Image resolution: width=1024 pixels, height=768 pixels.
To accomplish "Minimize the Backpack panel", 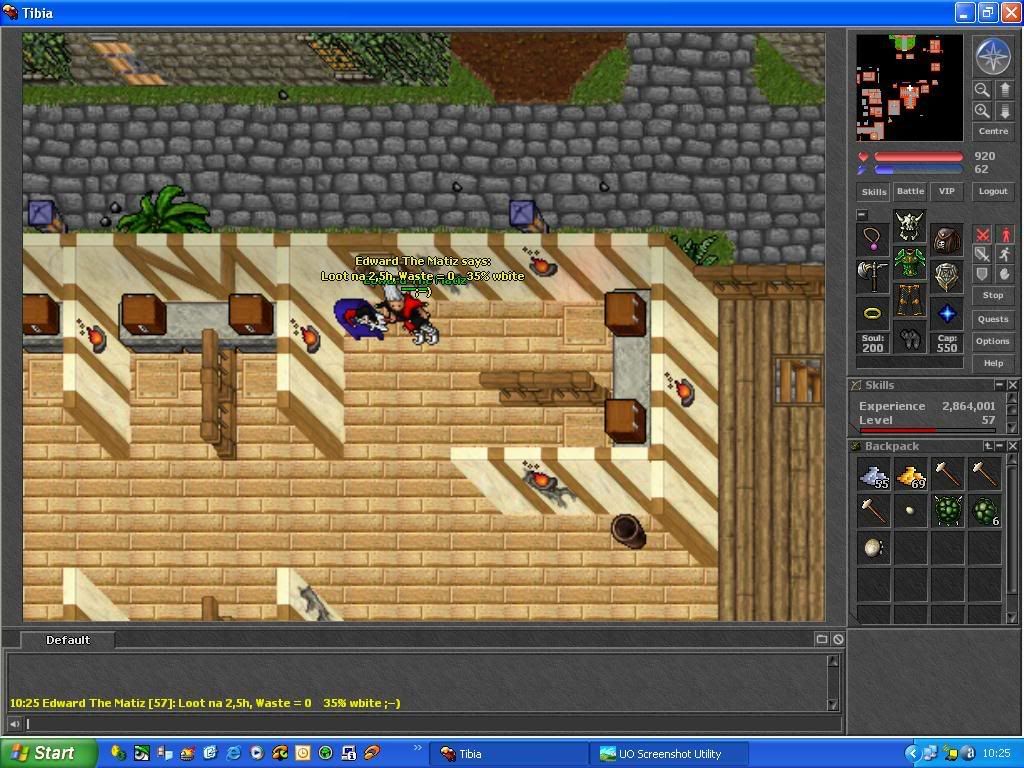I will pyautogui.click(x=999, y=445).
